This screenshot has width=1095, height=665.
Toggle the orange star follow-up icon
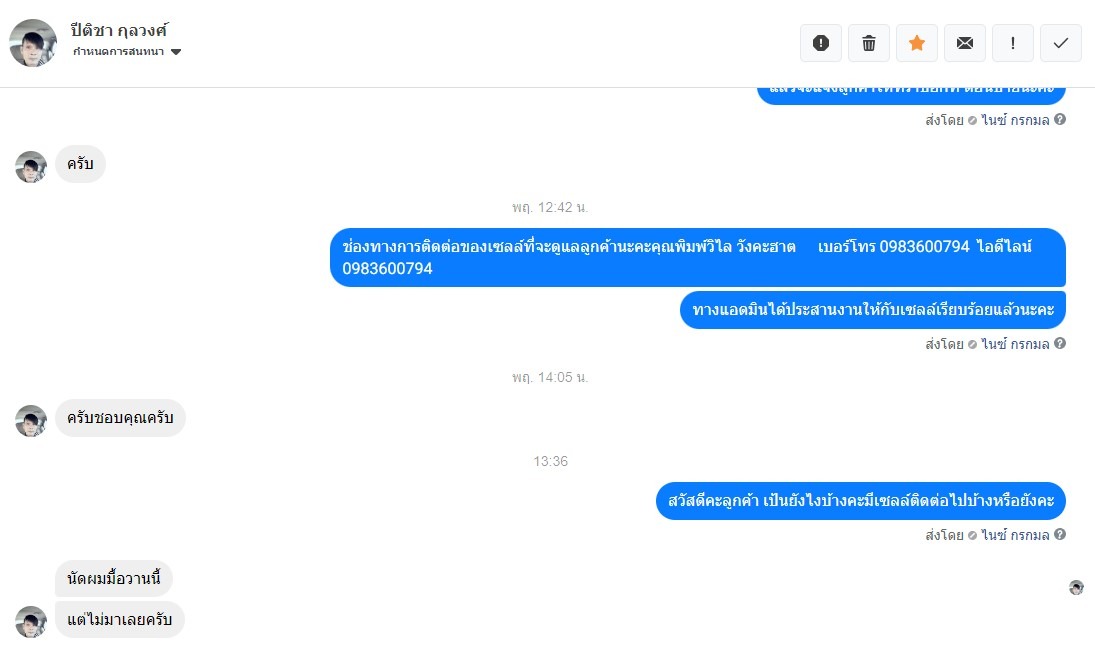917,43
